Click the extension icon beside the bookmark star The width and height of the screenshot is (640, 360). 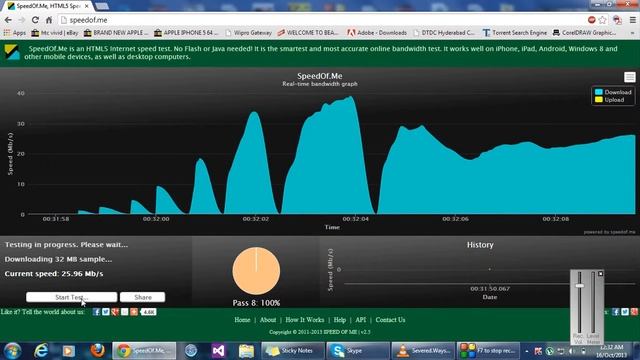[617, 20]
